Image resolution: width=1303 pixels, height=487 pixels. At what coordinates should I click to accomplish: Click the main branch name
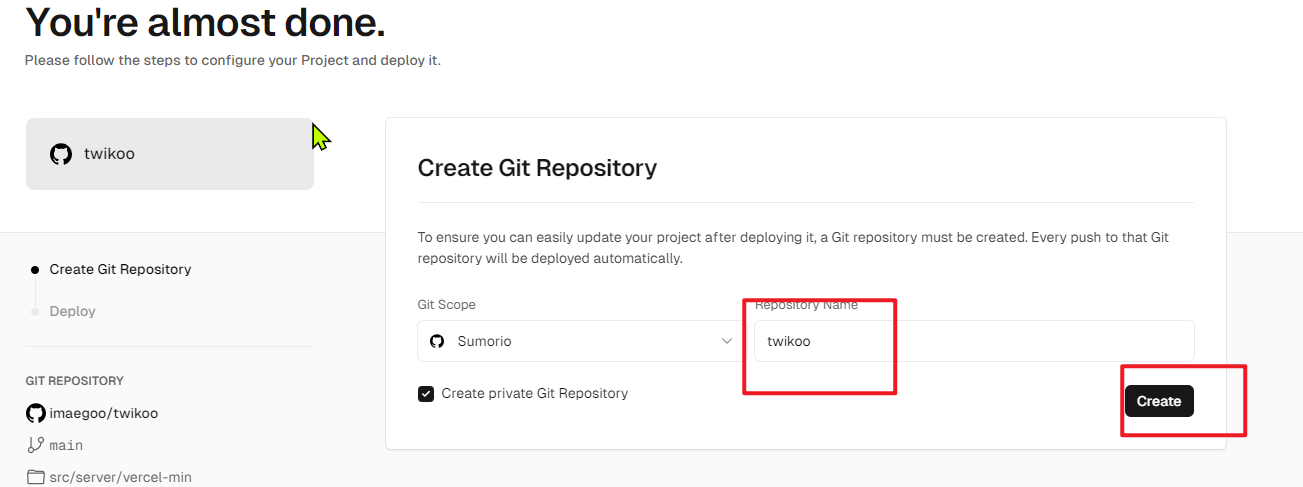coord(66,445)
